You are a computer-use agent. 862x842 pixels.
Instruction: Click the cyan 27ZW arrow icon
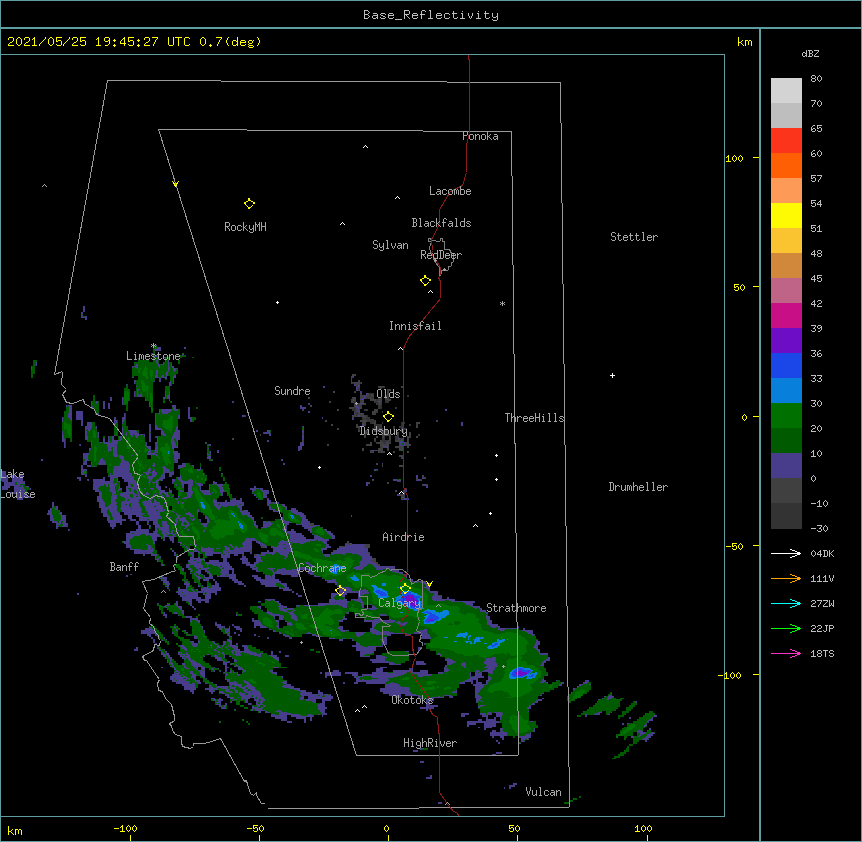(x=786, y=603)
